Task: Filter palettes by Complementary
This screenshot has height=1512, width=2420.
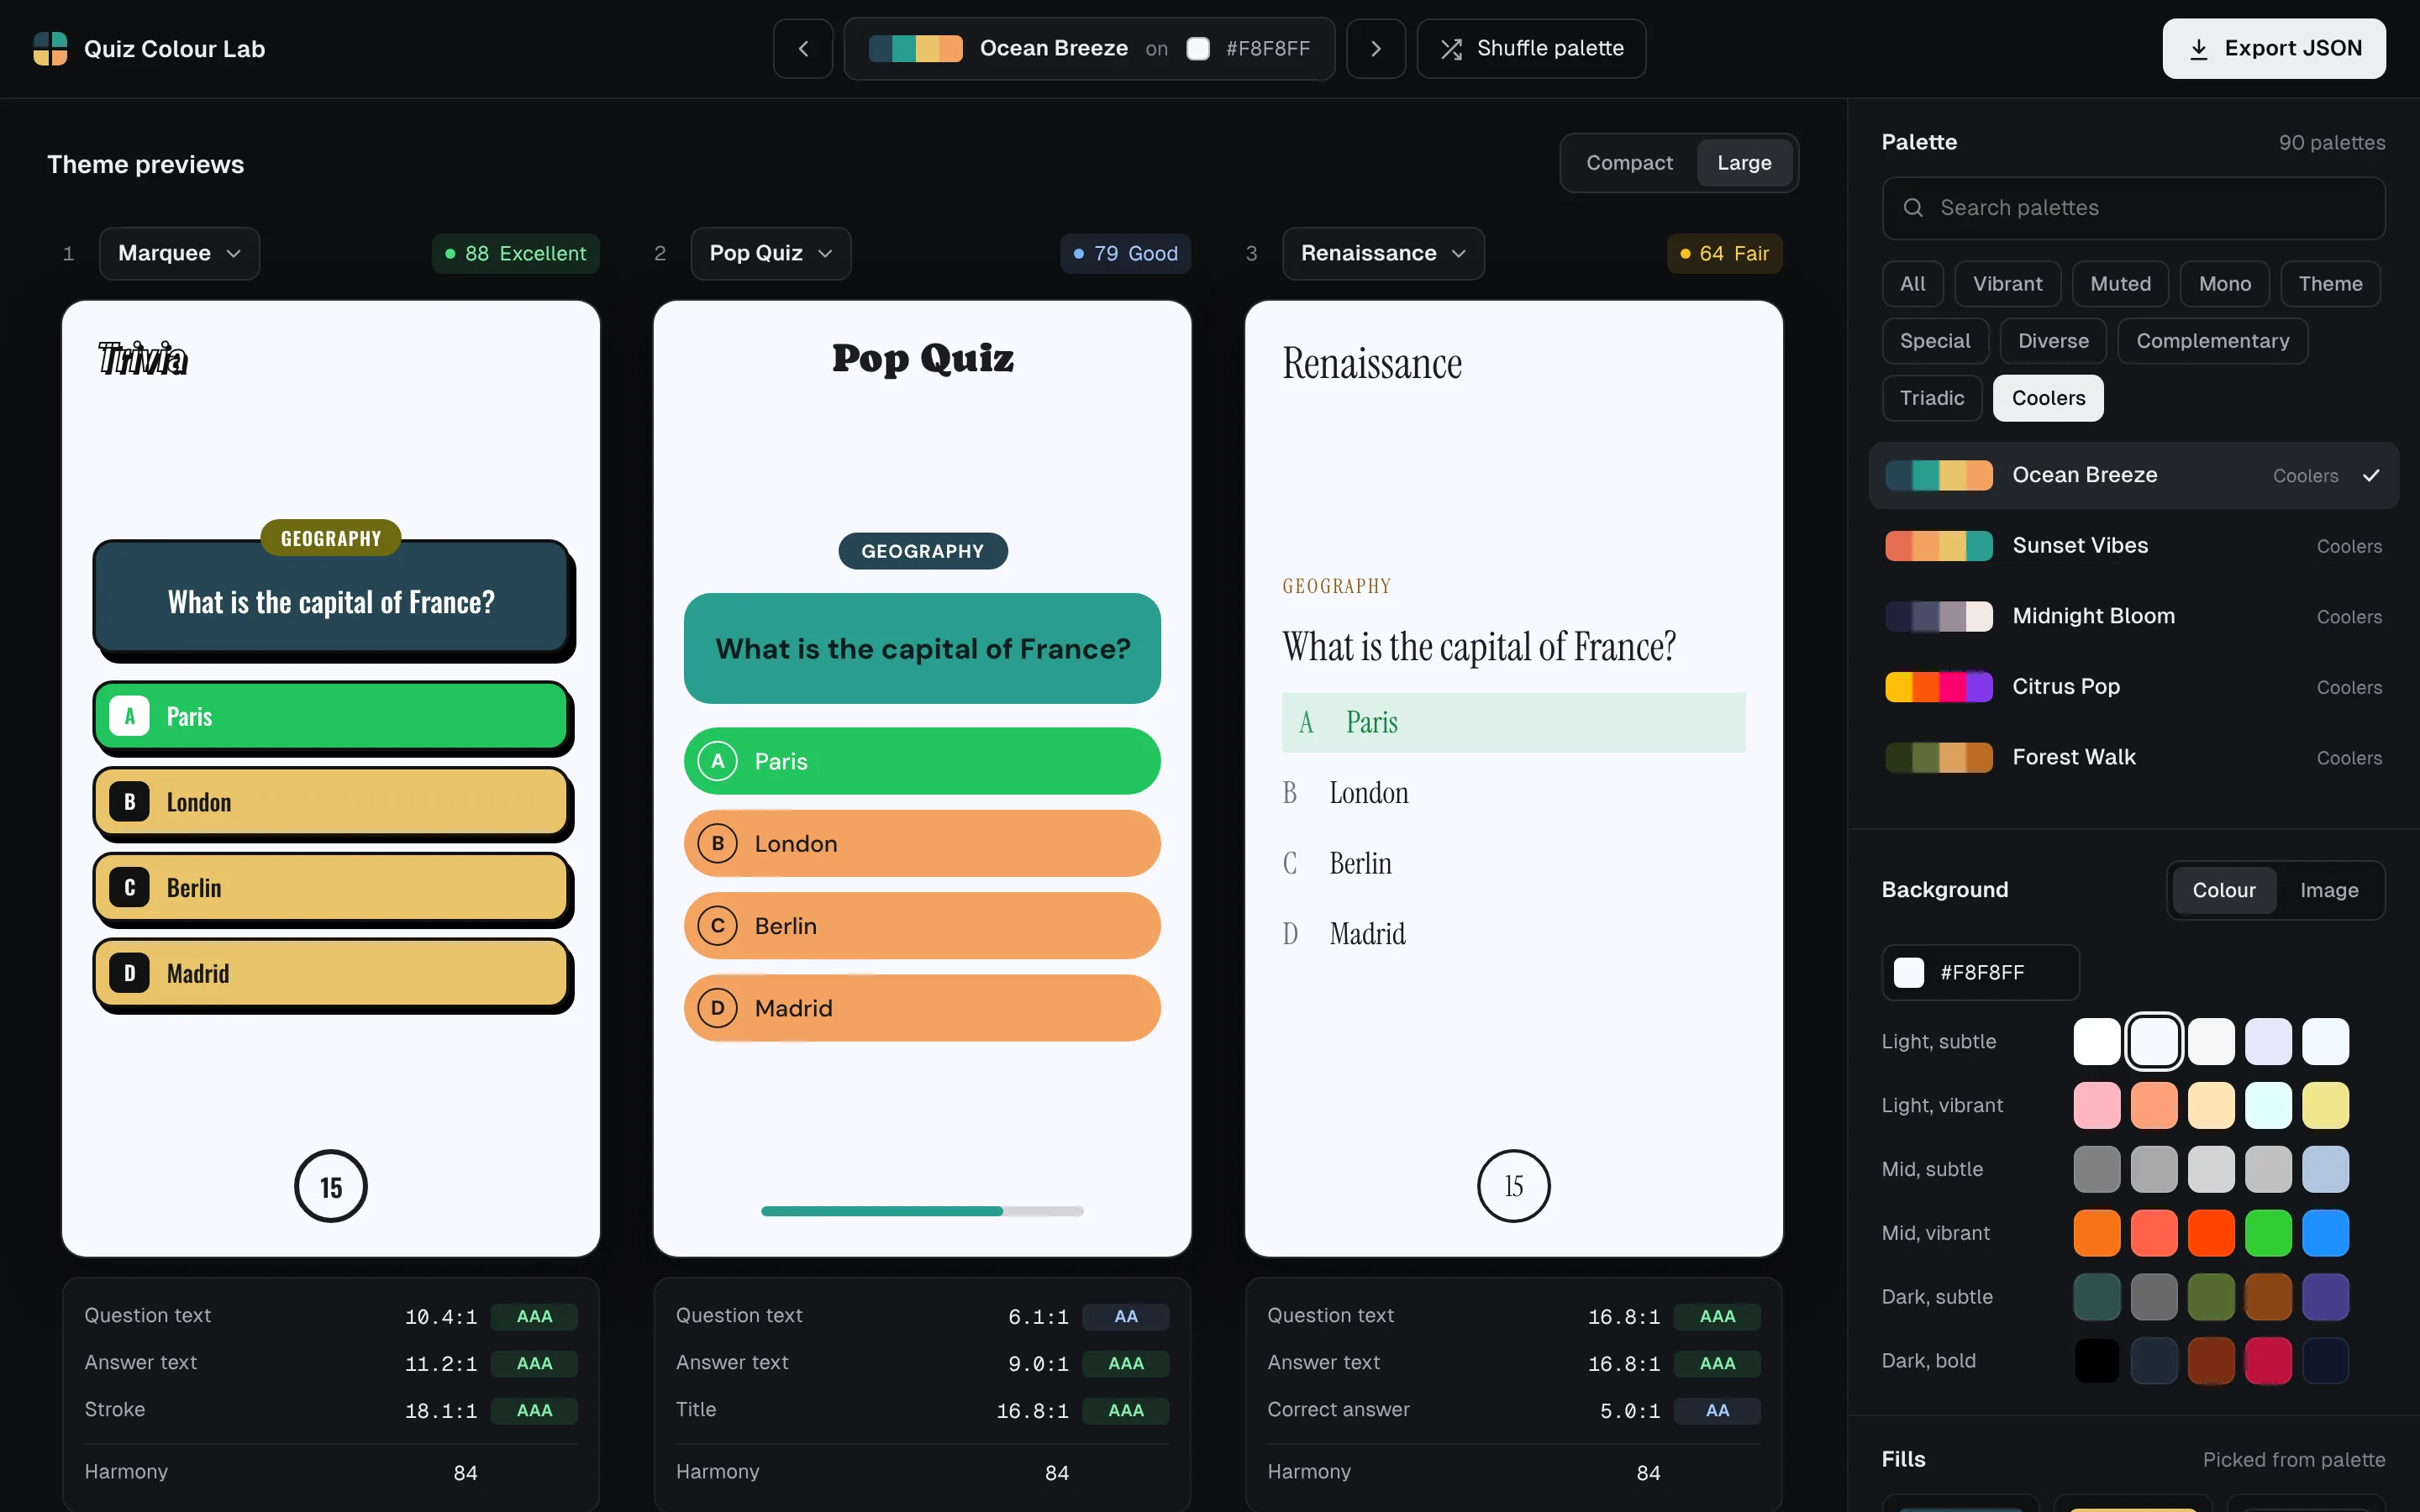Action: [2212, 341]
